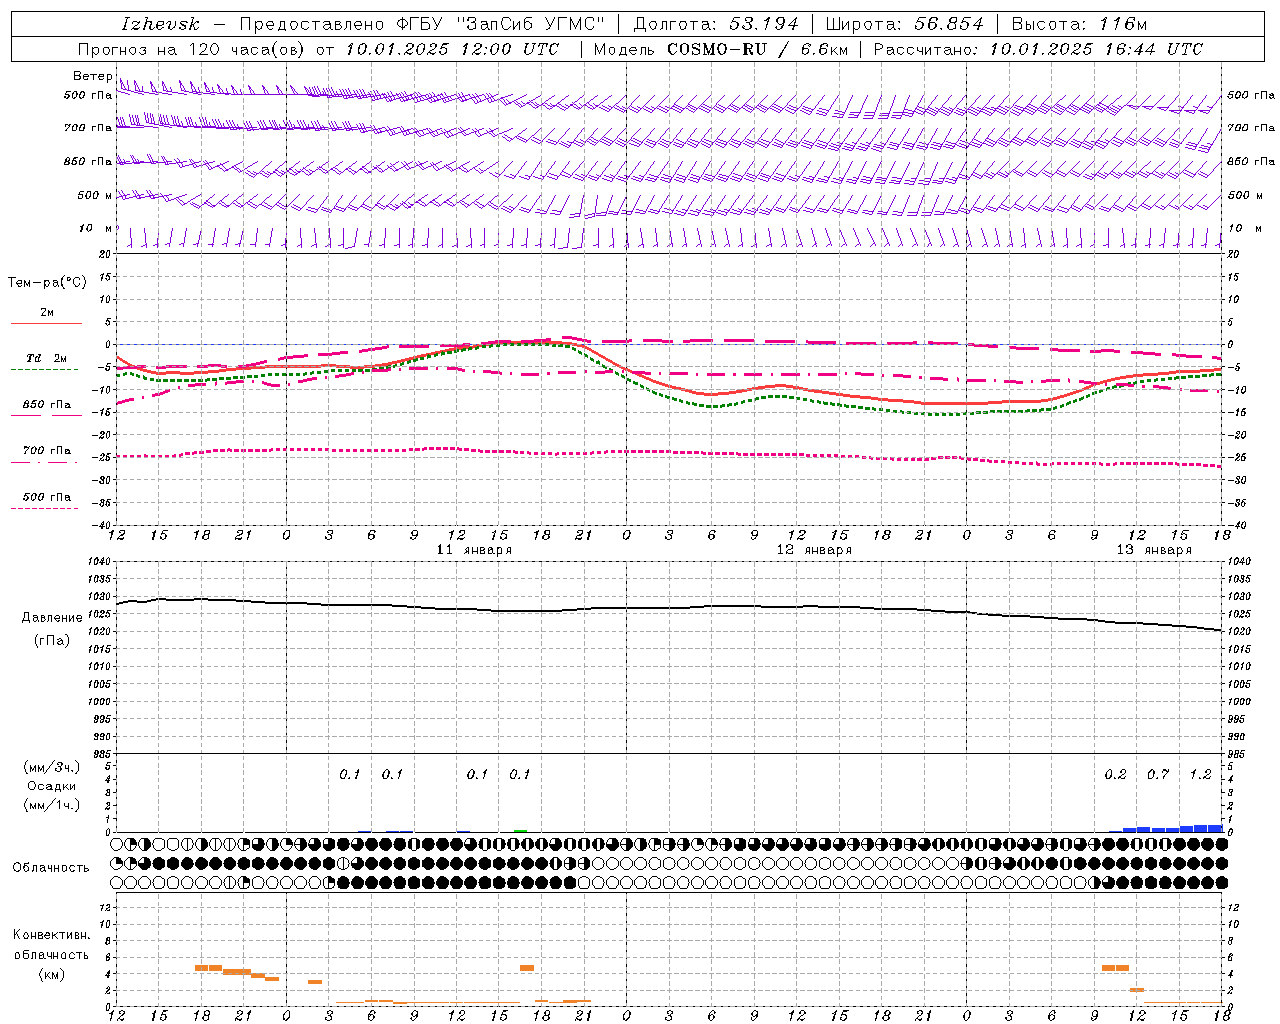
Task: Select the "Высота: 116м" header value
Action: [1079, 24]
